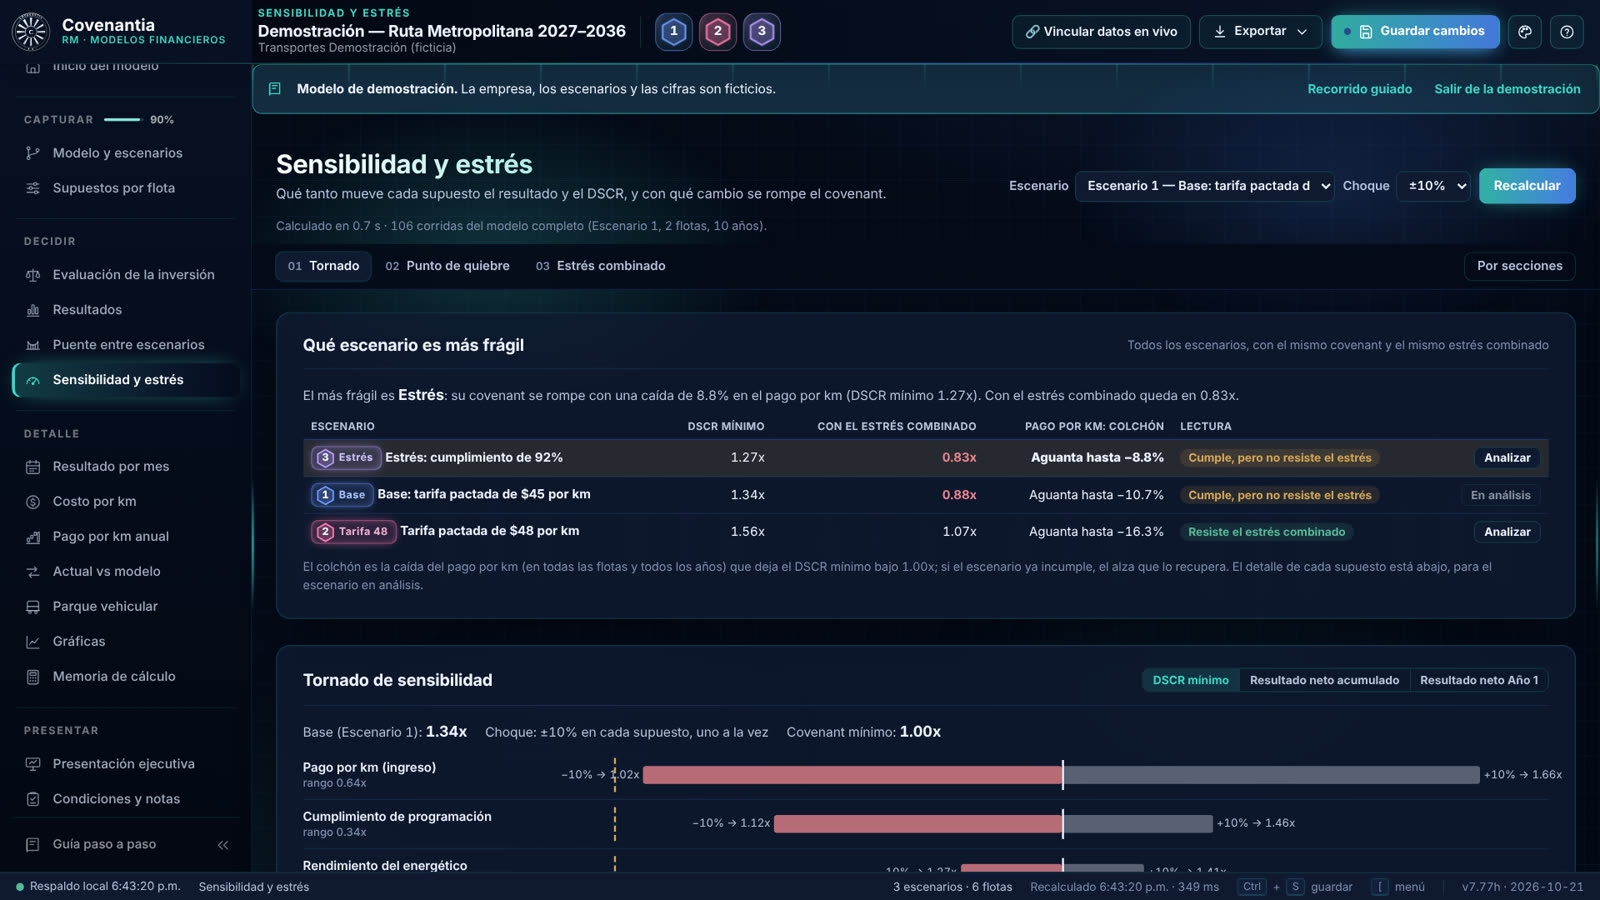Click the Evaluación de la inversión scales icon

33,275
